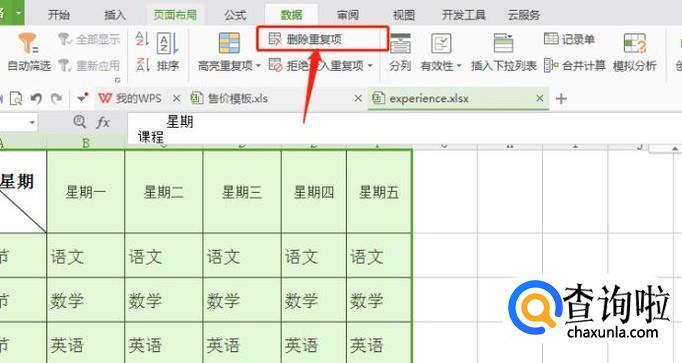Viewport: 682px width, 363px height.
Task: Select column B header
Action: pyautogui.click(x=86, y=143)
